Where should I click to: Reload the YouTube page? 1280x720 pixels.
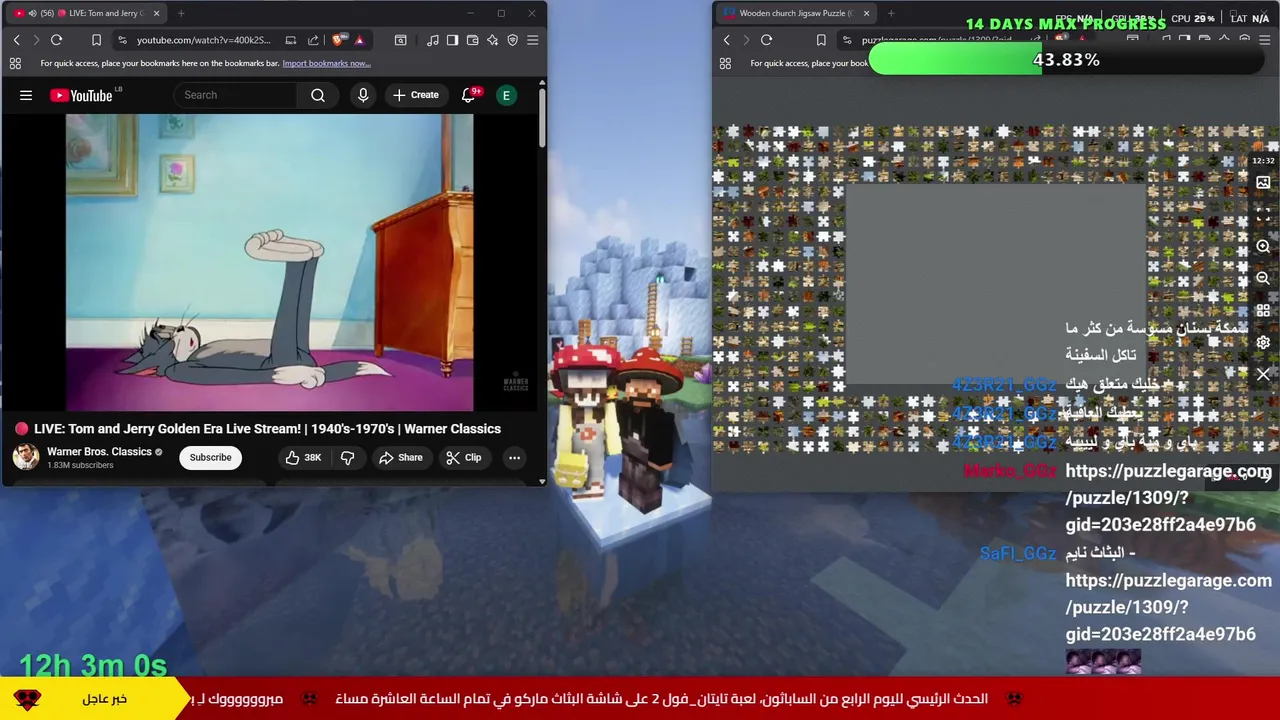click(56, 40)
